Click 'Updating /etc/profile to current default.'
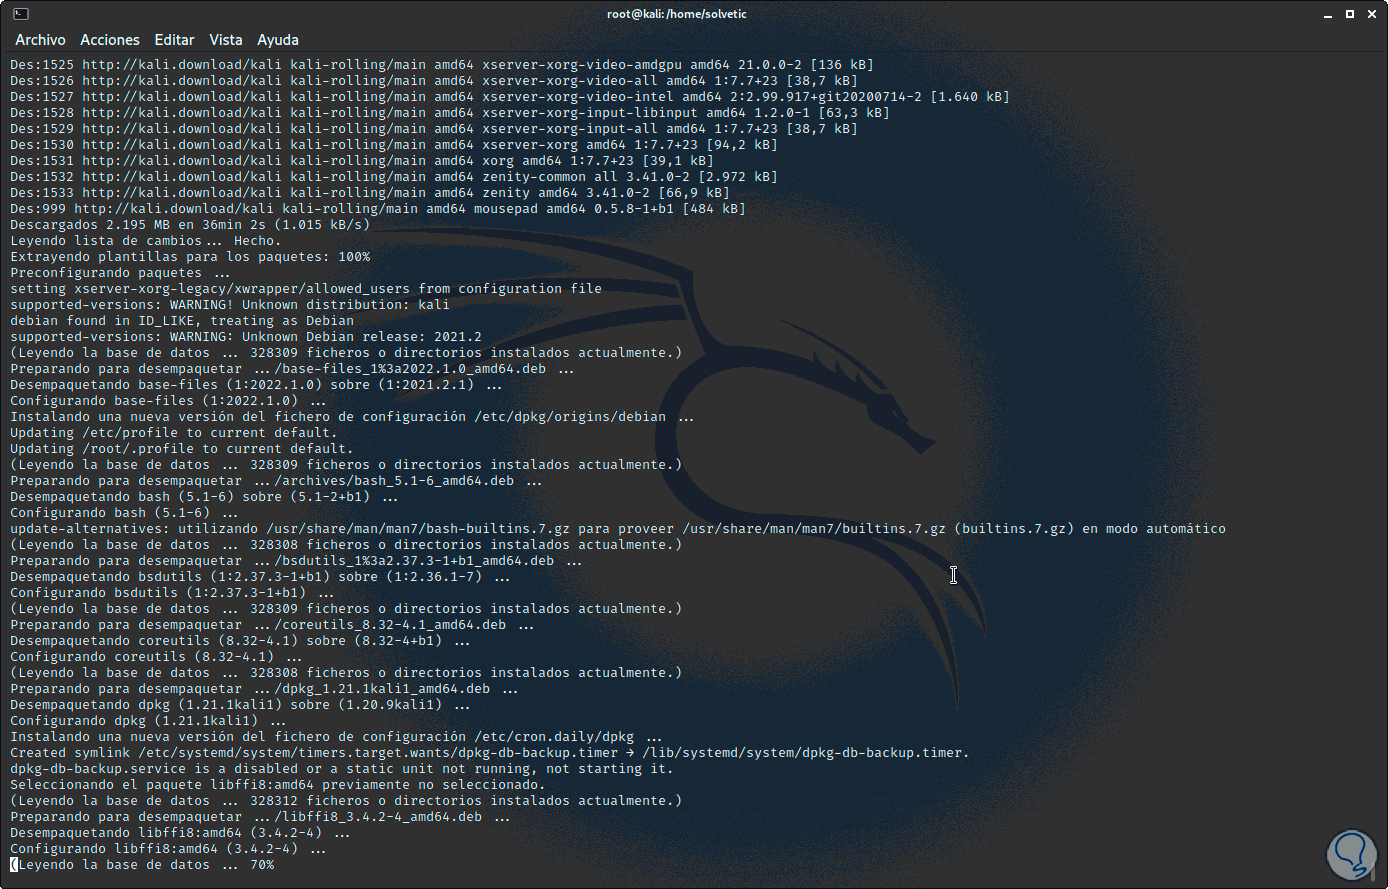This screenshot has width=1388, height=889. 174,433
